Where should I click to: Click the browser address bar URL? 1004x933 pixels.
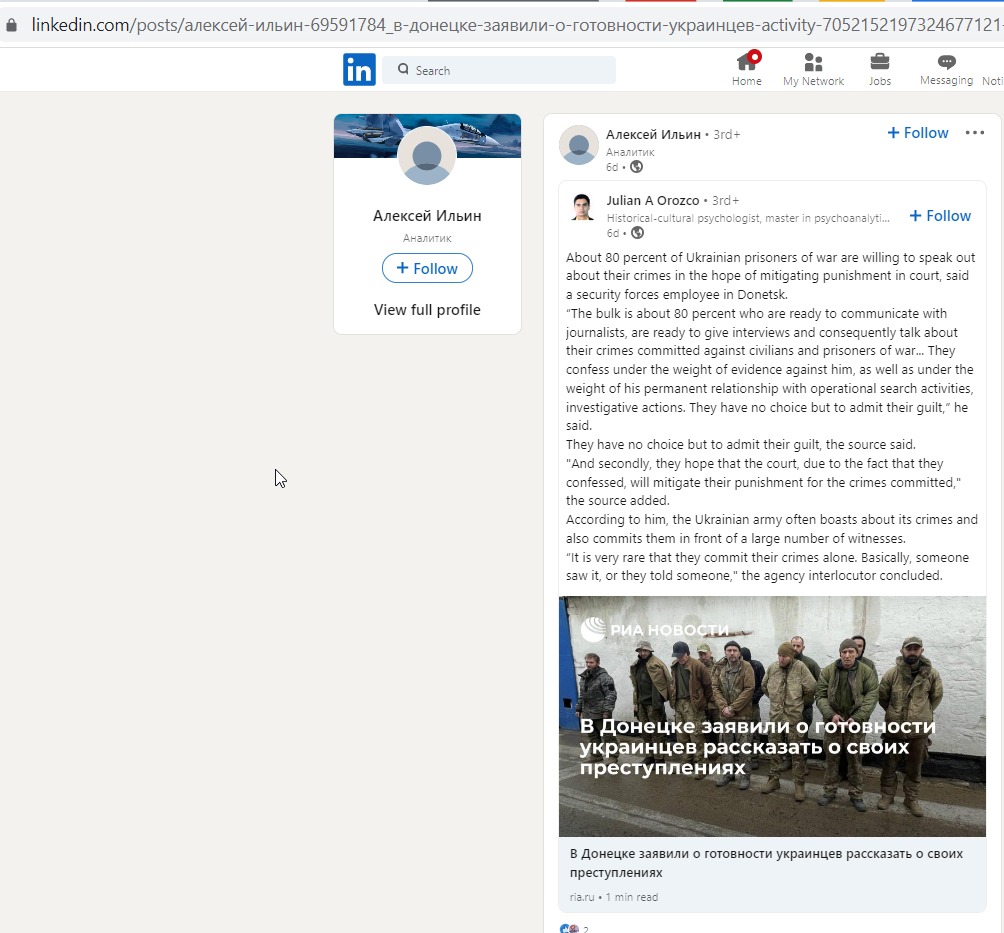pos(517,25)
